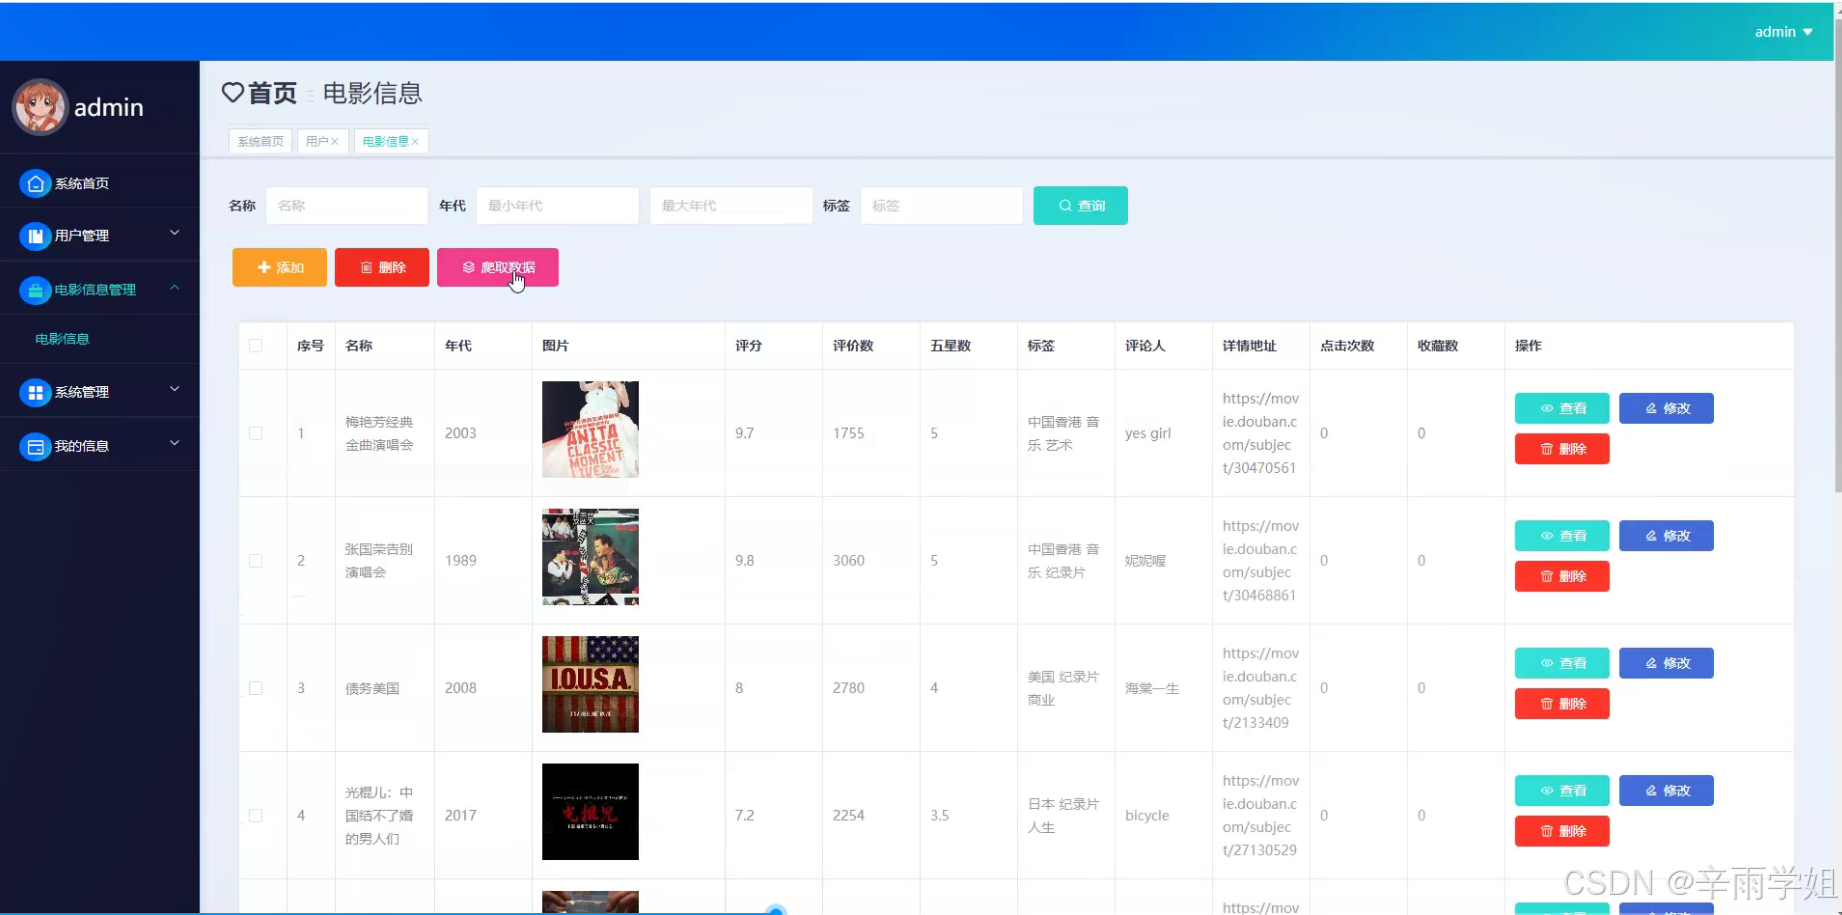
Task: Switch to the 用户 tab
Action: tap(322, 142)
